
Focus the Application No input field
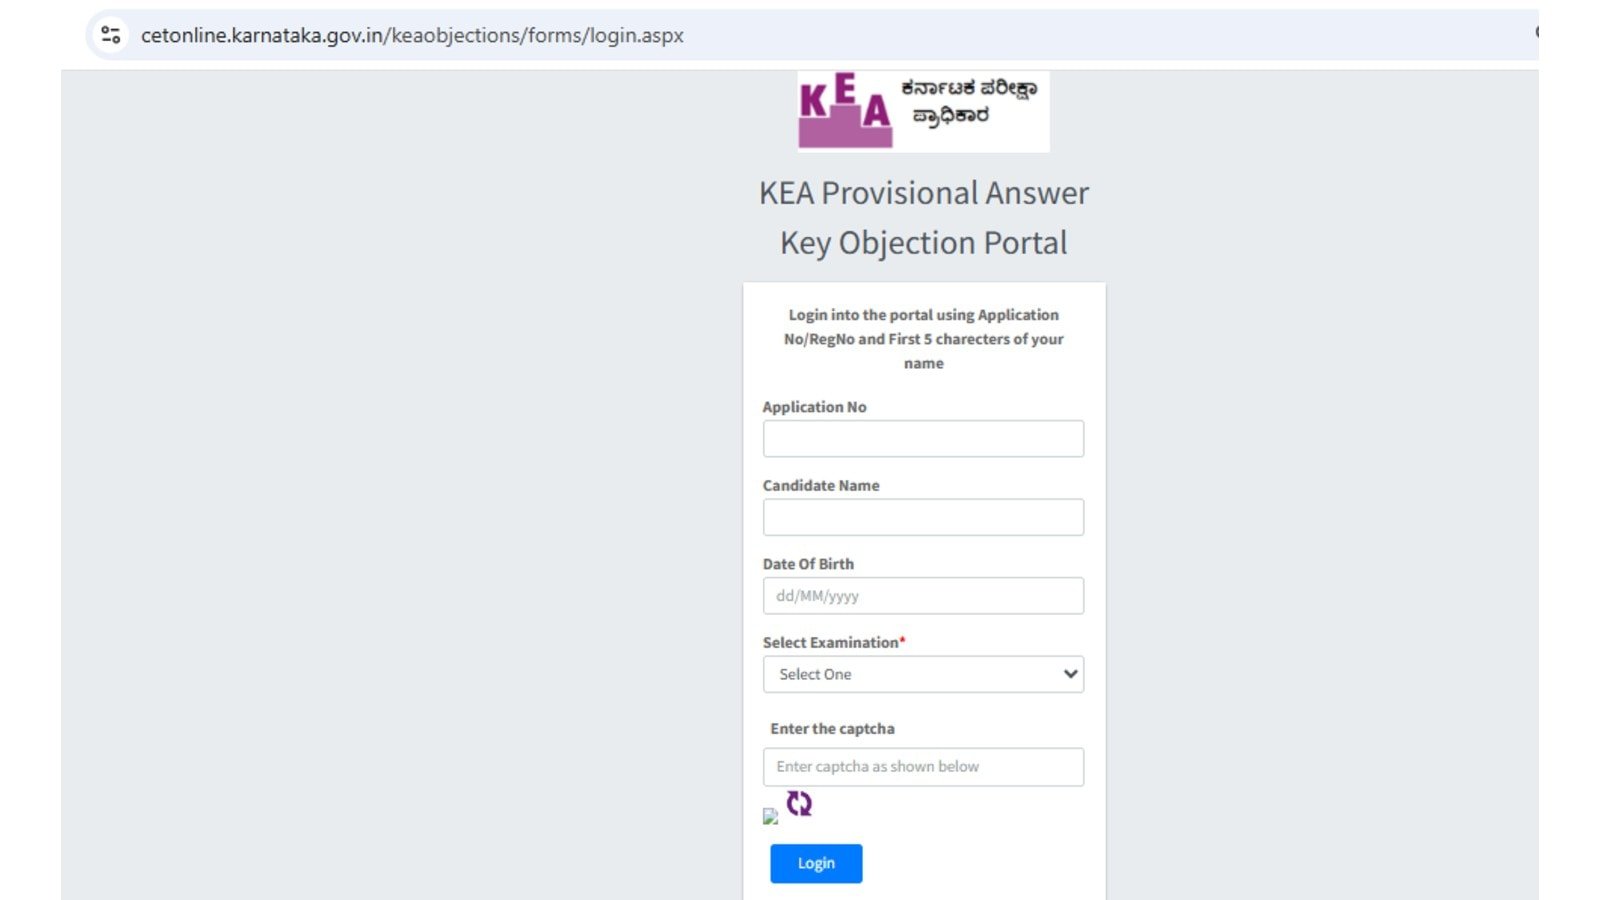coord(922,439)
